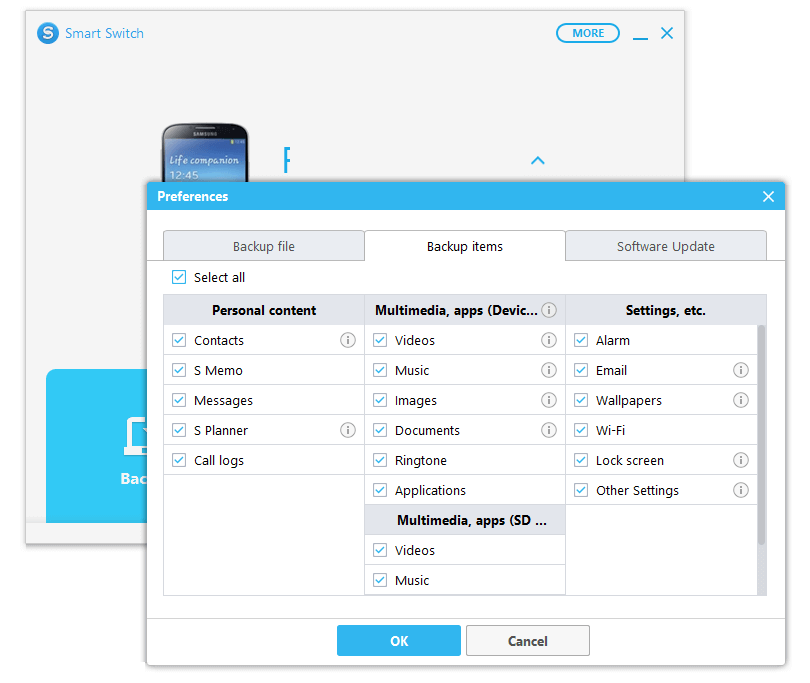Image resolution: width=810 pixels, height=683 pixels.
Task: Uncheck the Applications checkbox
Action: point(380,490)
